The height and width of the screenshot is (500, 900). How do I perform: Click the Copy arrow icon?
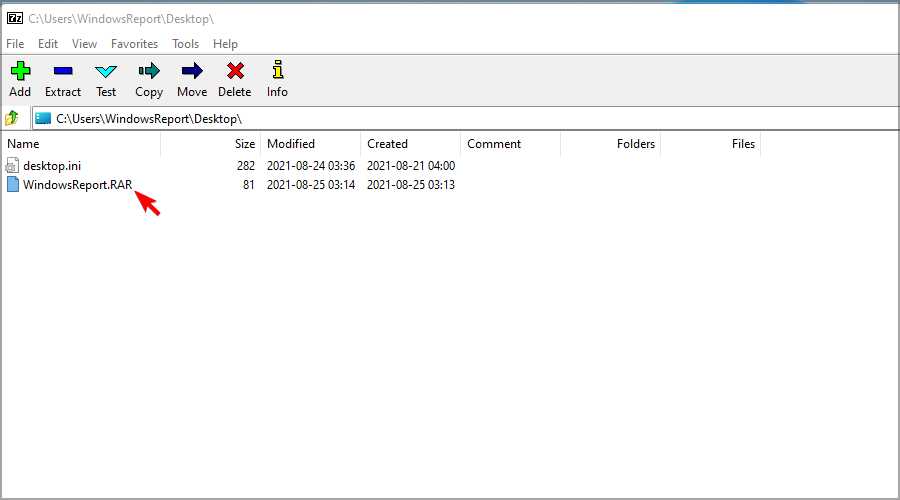[x=149, y=71]
